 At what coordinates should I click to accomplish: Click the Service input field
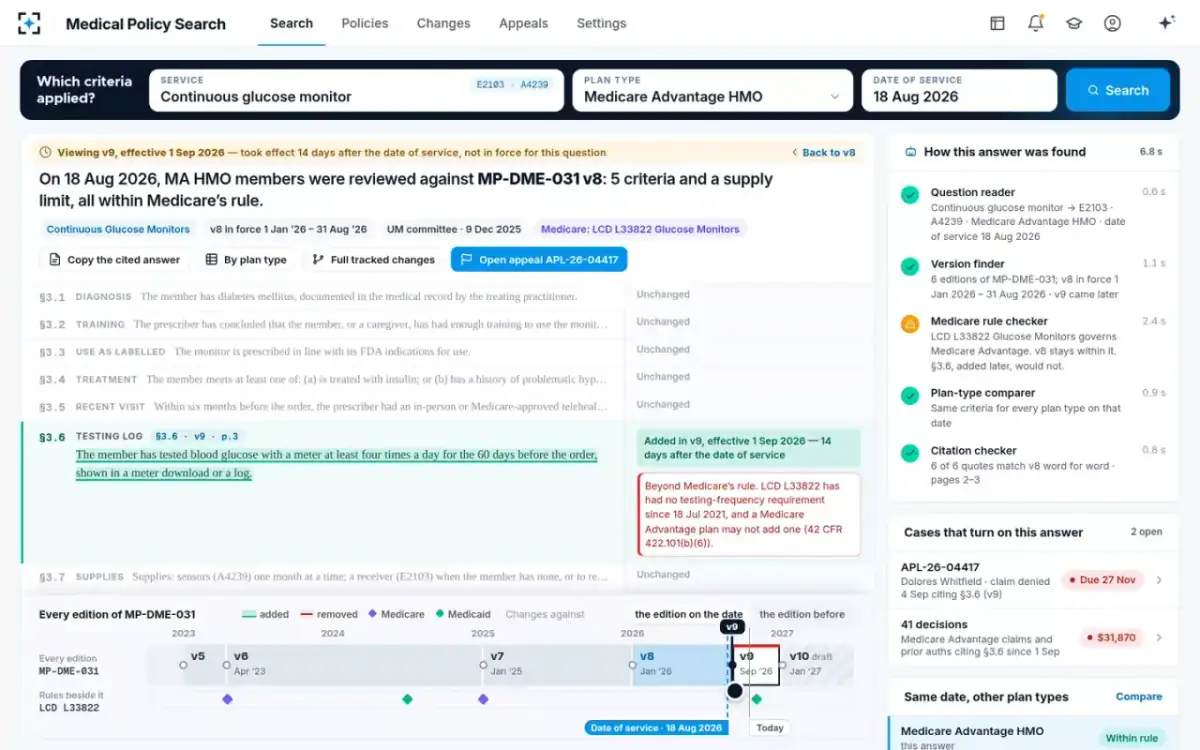coord(356,90)
